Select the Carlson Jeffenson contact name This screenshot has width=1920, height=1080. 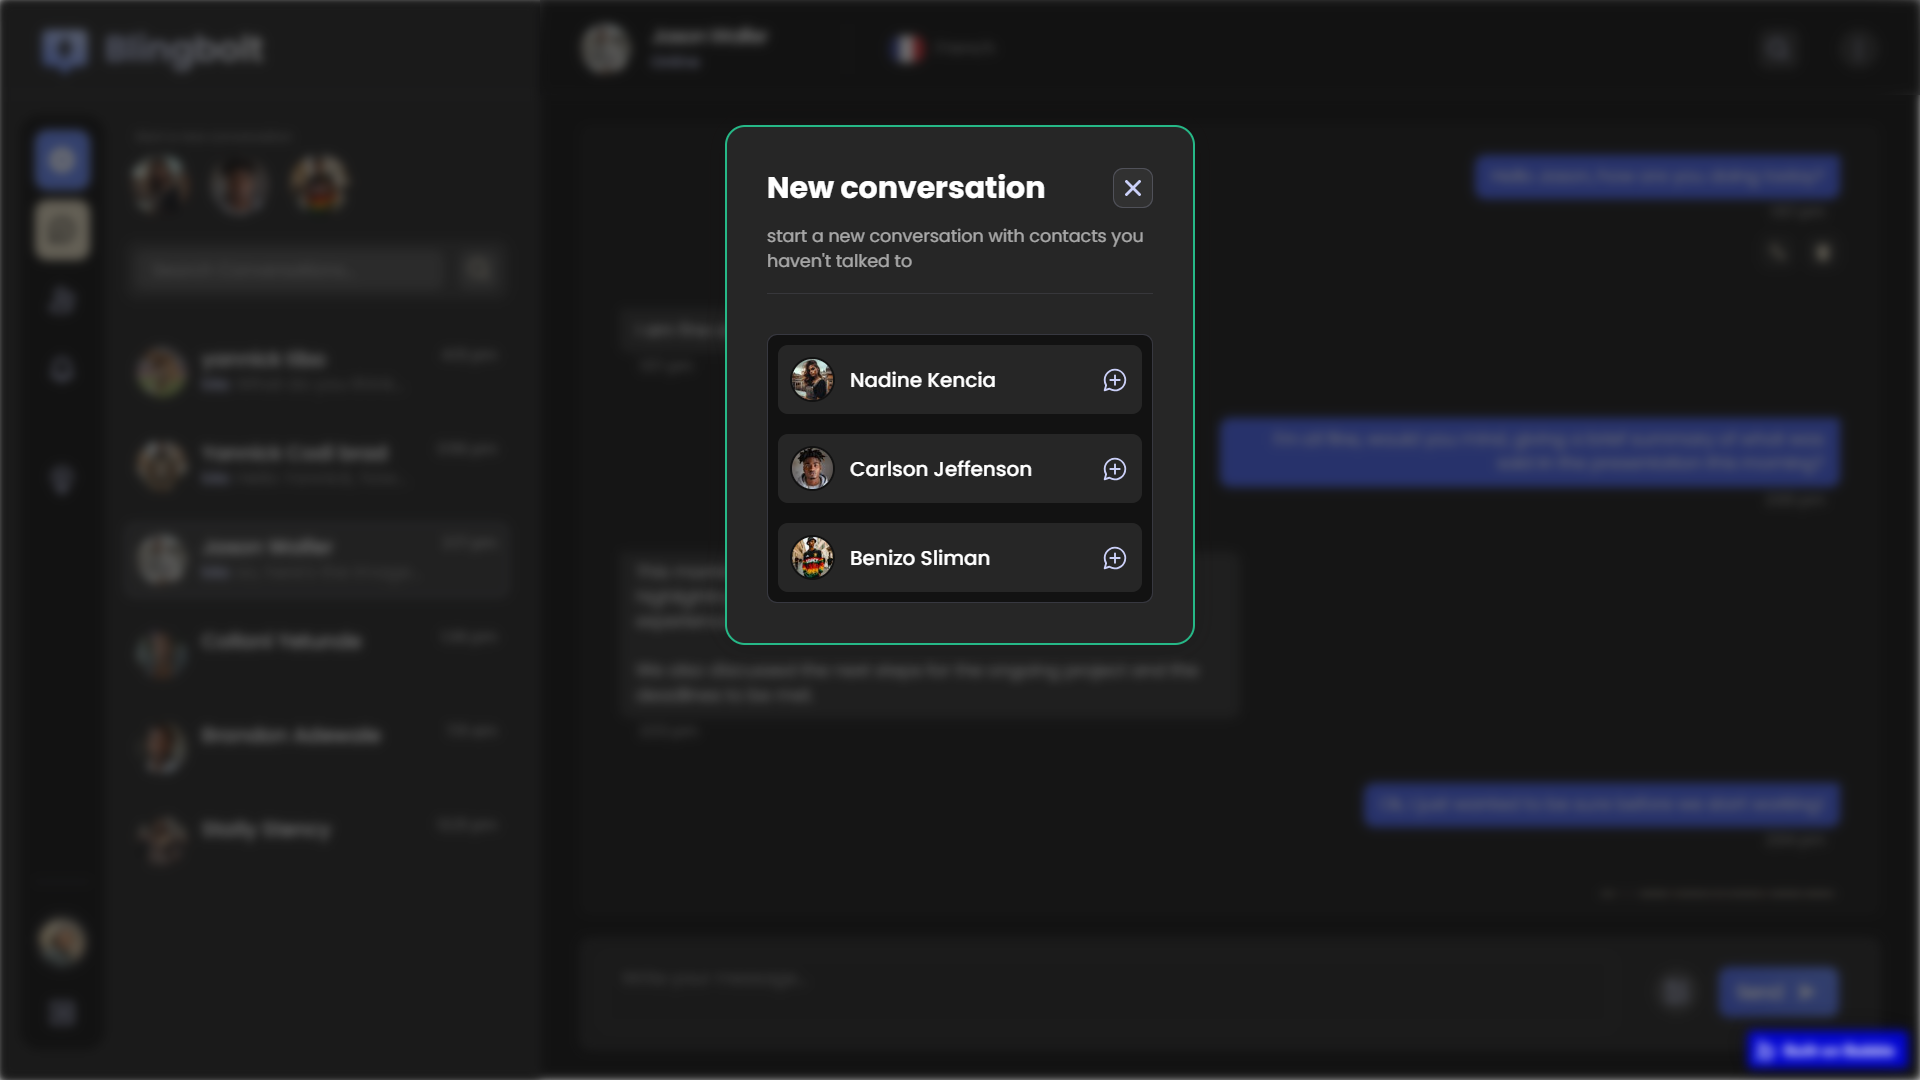coord(940,469)
